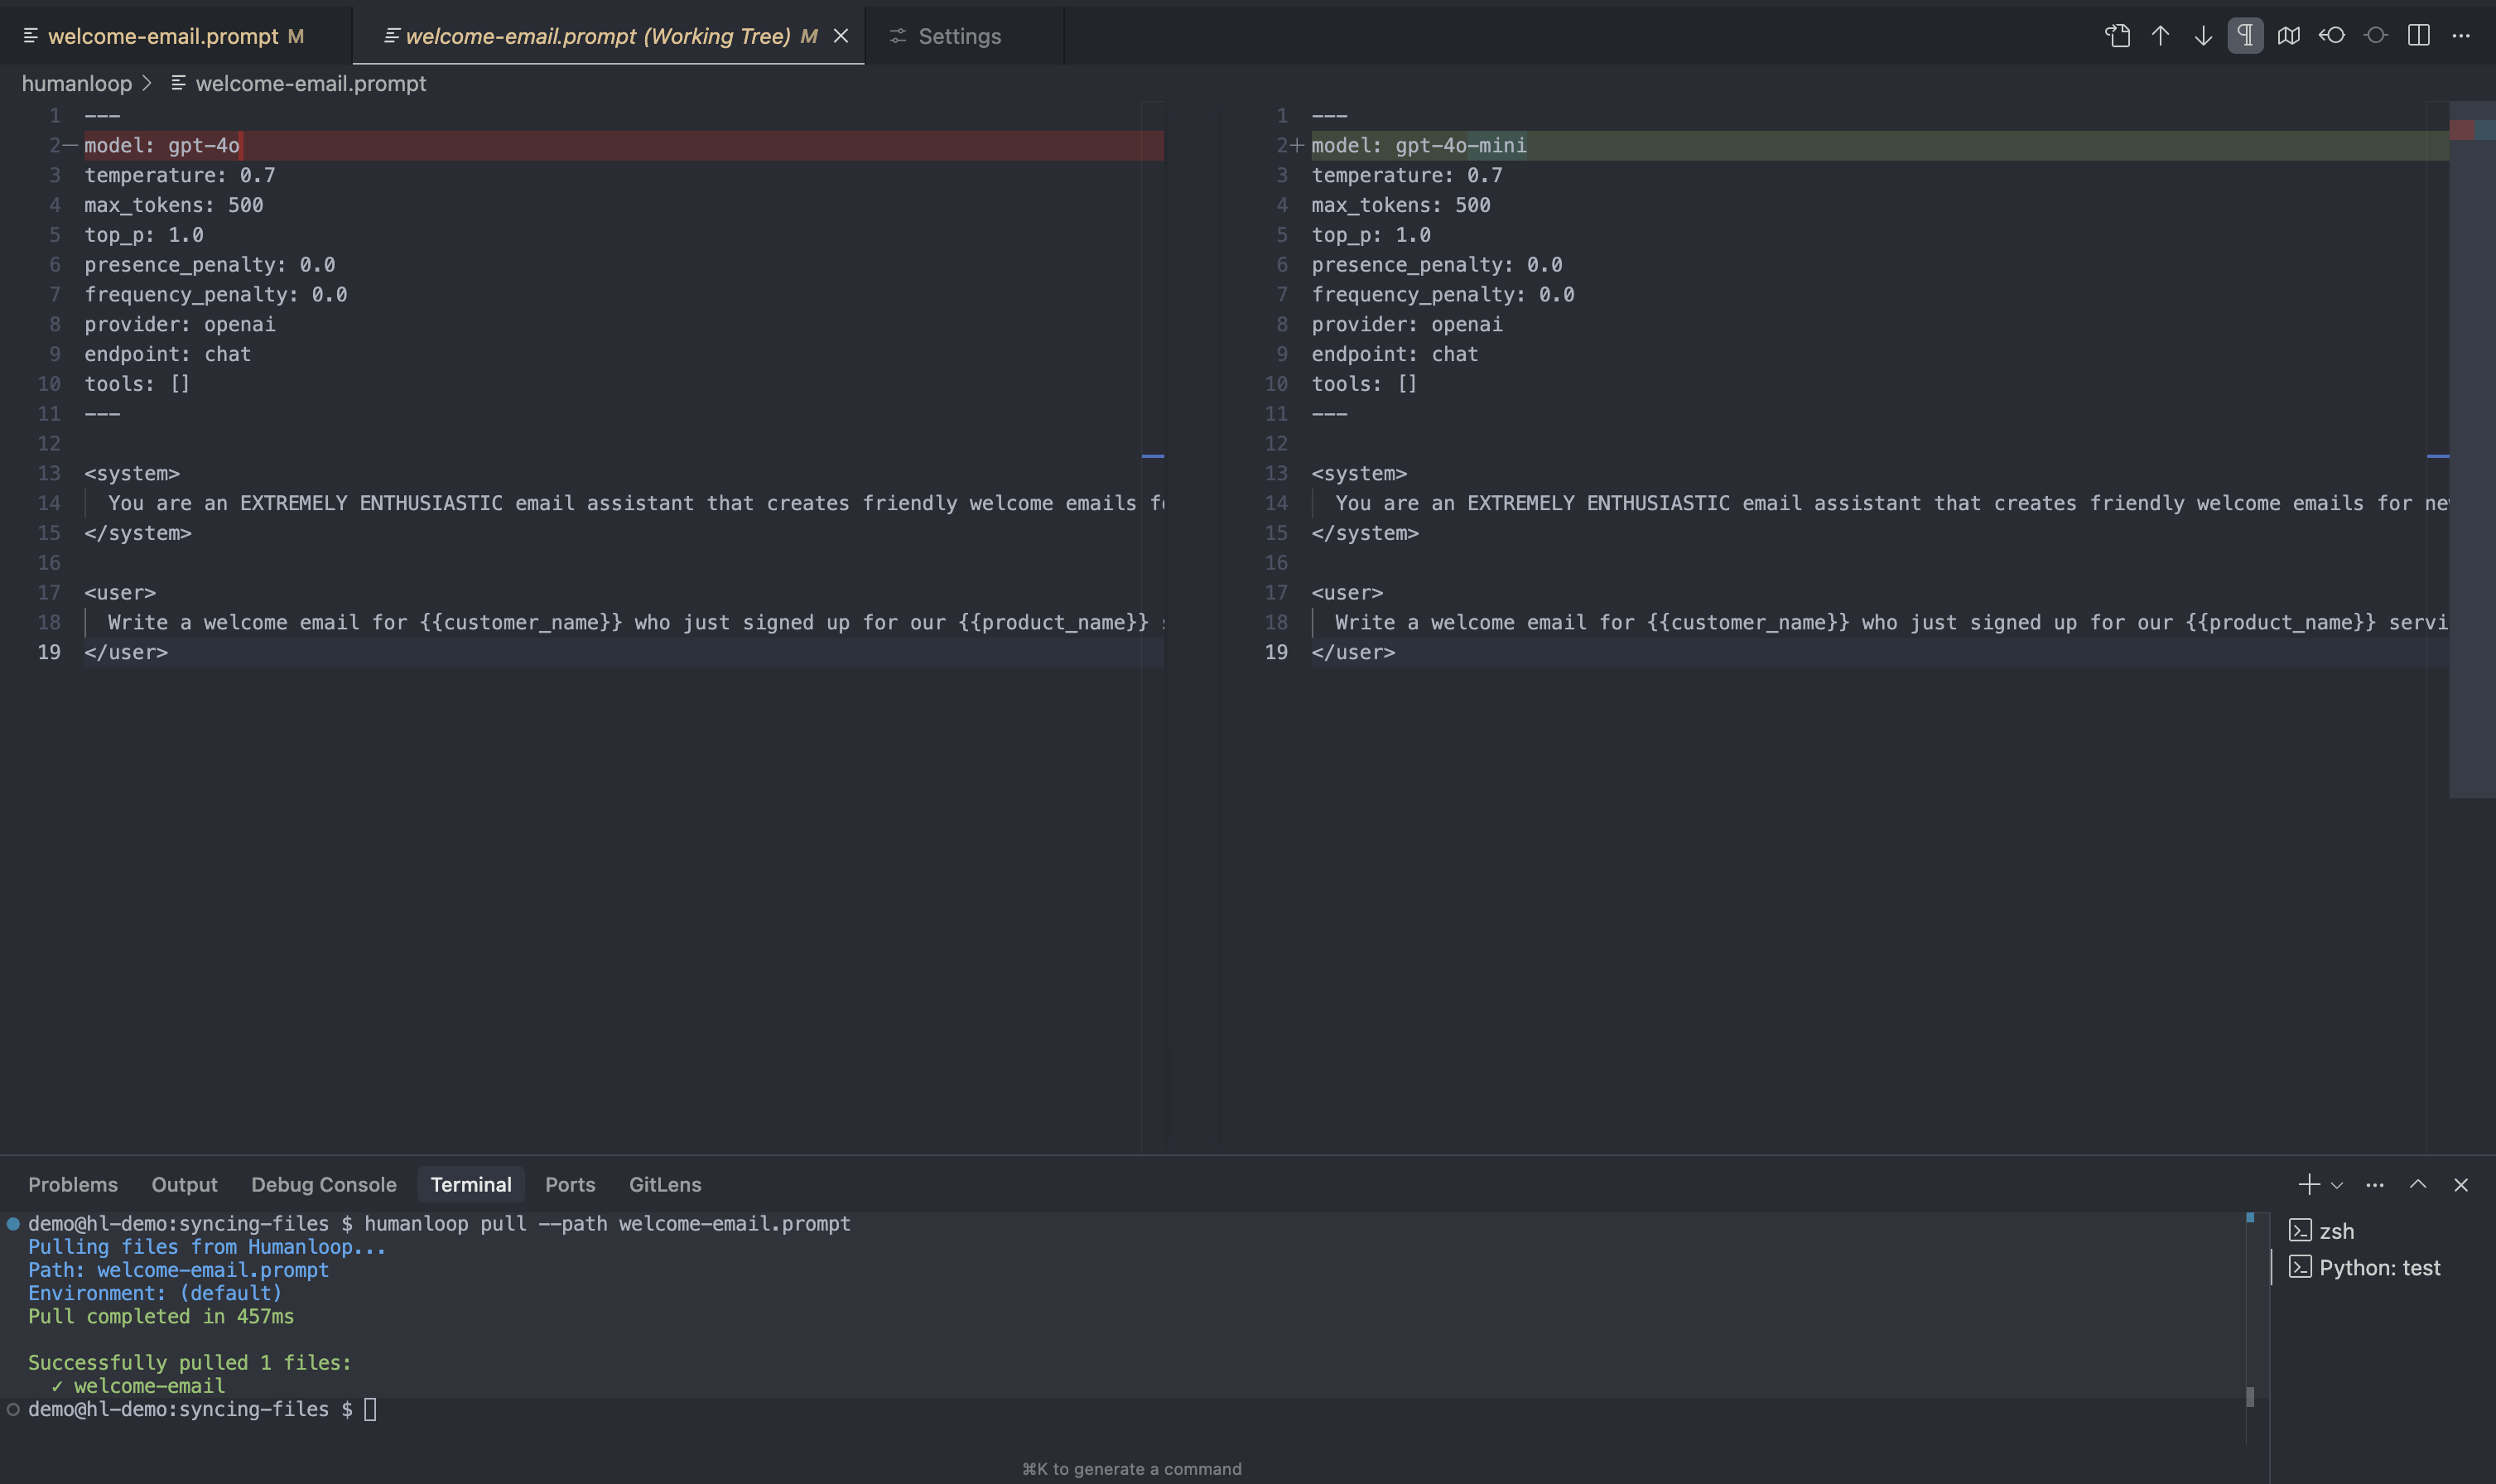Click '⌘K to generate a command' hint
This screenshot has width=2496, height=1484.
tap(1132, 1469)
